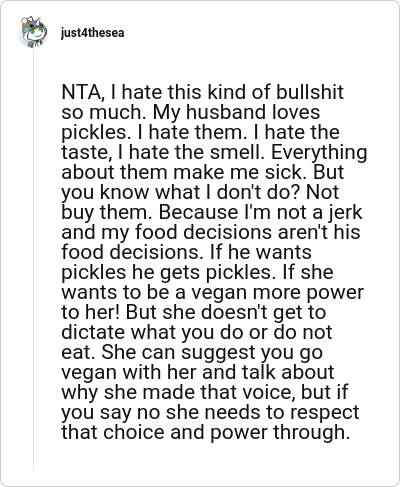Collapse the comment via the thread line
Image resolution: width=400 pixels, height=487 pixels.
point(33,259)
